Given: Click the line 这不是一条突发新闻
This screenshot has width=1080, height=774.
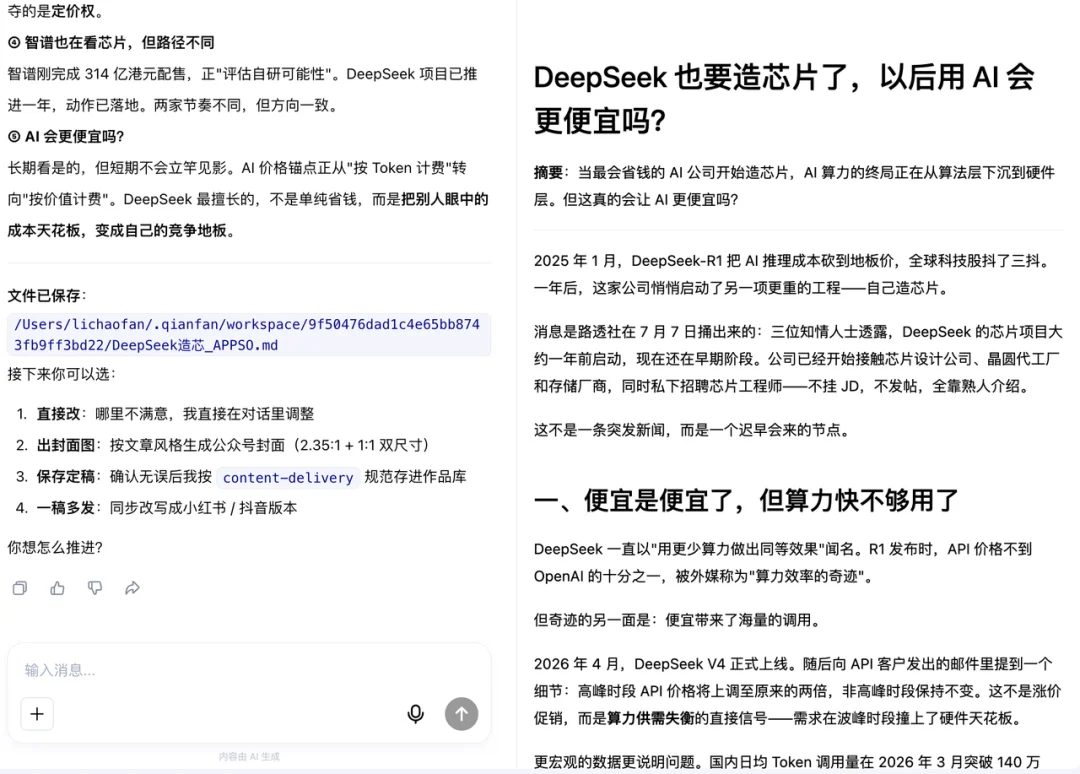Looking at the screenshot, I should click(694, 430).
